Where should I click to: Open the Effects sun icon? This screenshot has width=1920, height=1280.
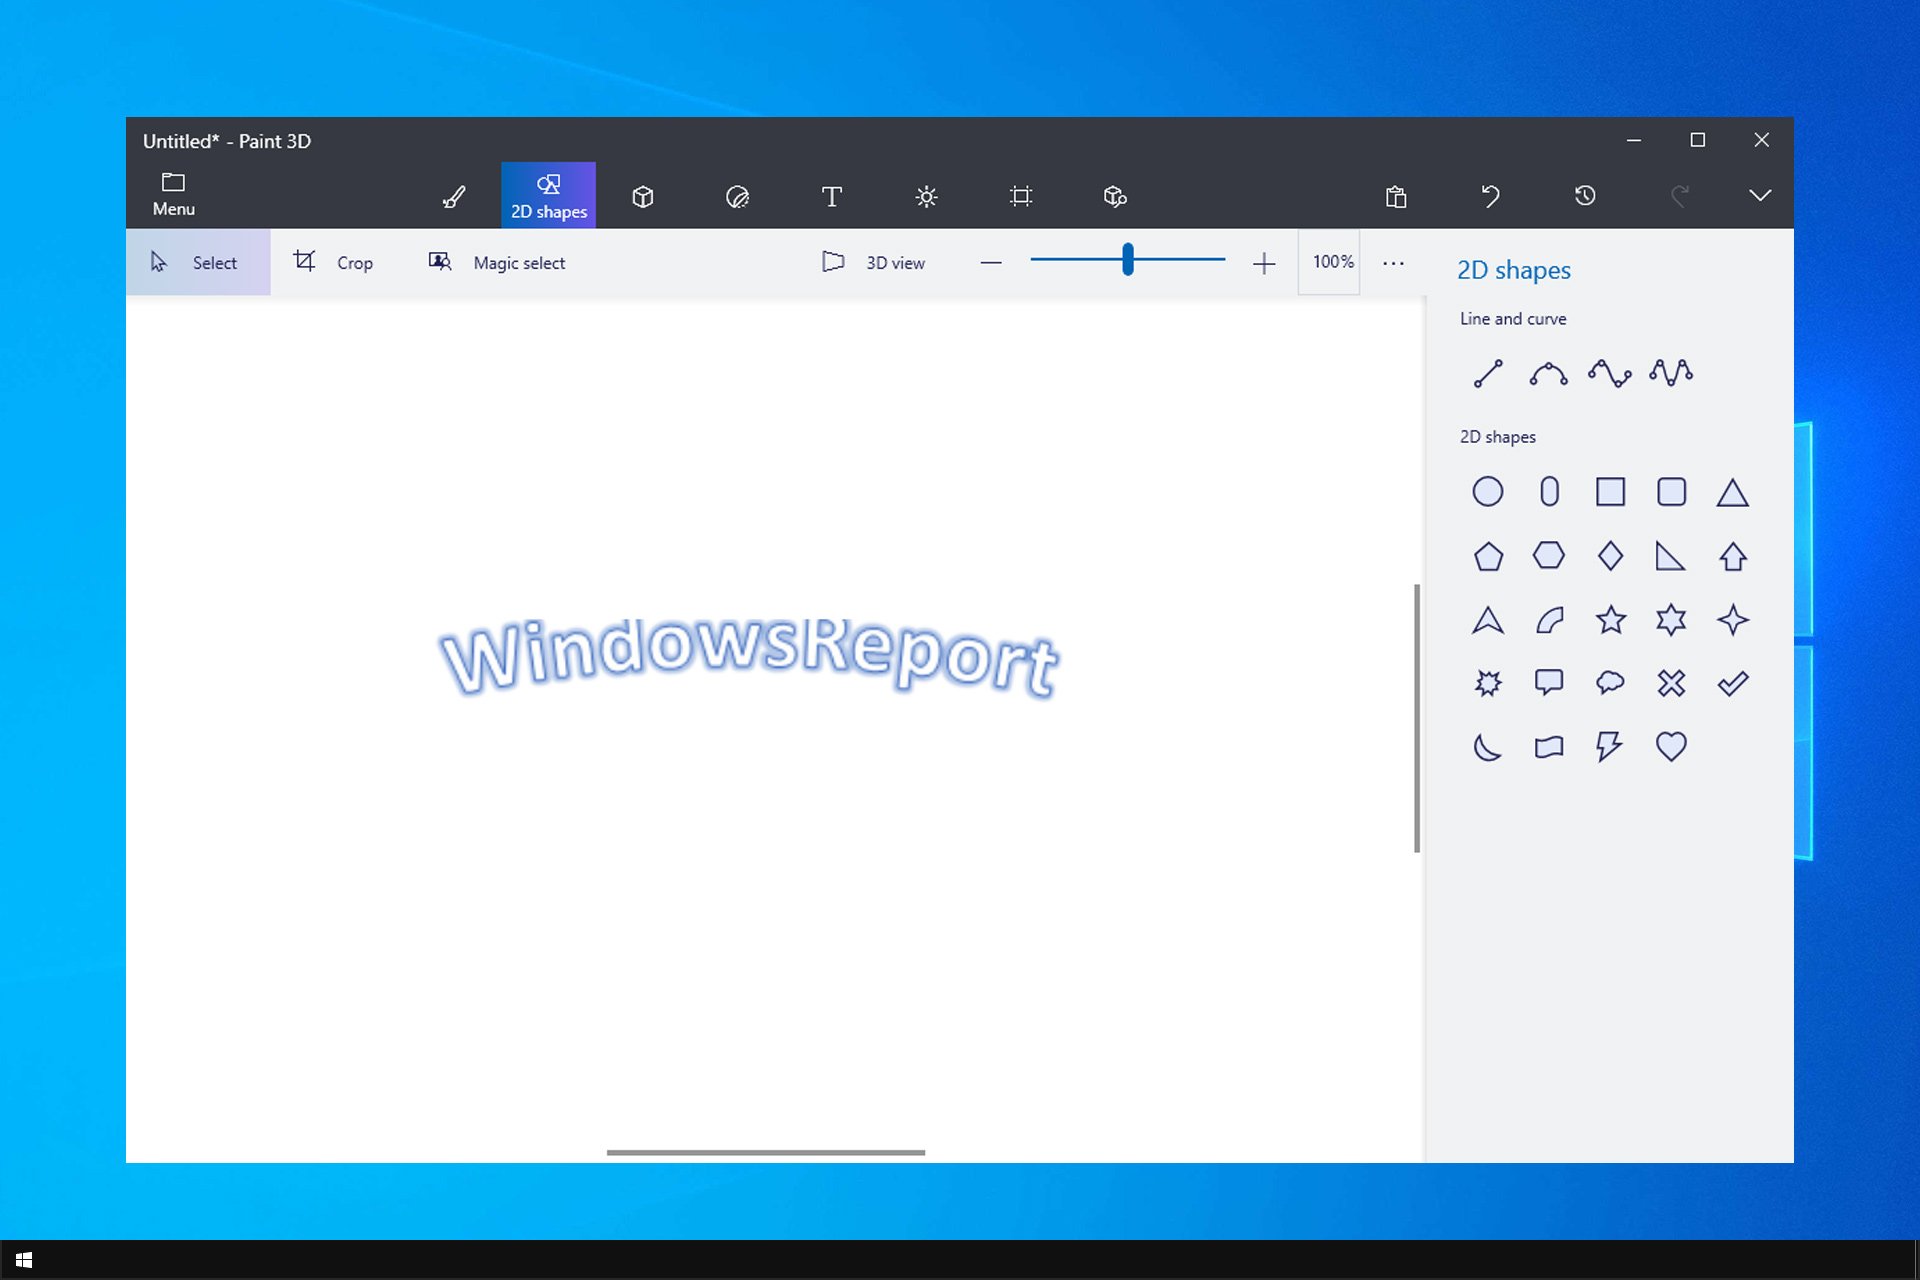coord(926,196)
